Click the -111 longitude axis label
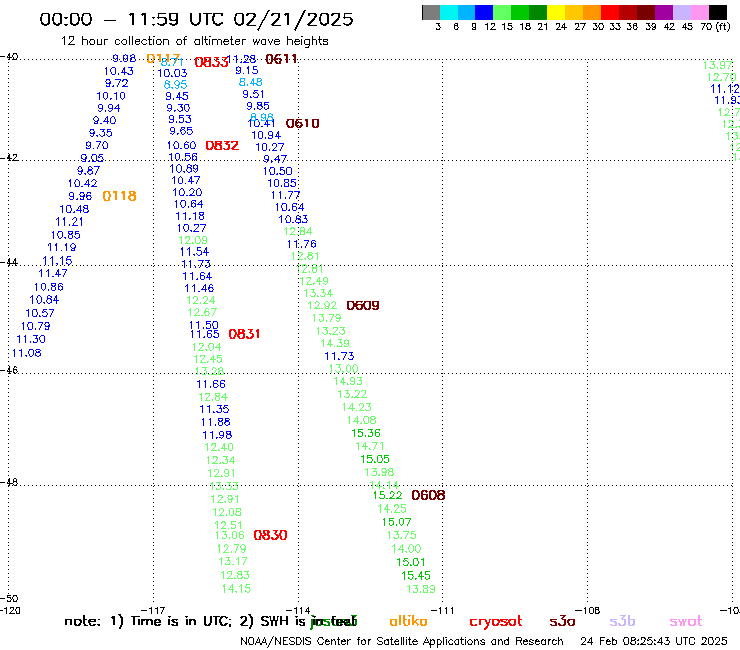Image resolution: width=740 pixels, height=650 pixels. pos(443,610)
